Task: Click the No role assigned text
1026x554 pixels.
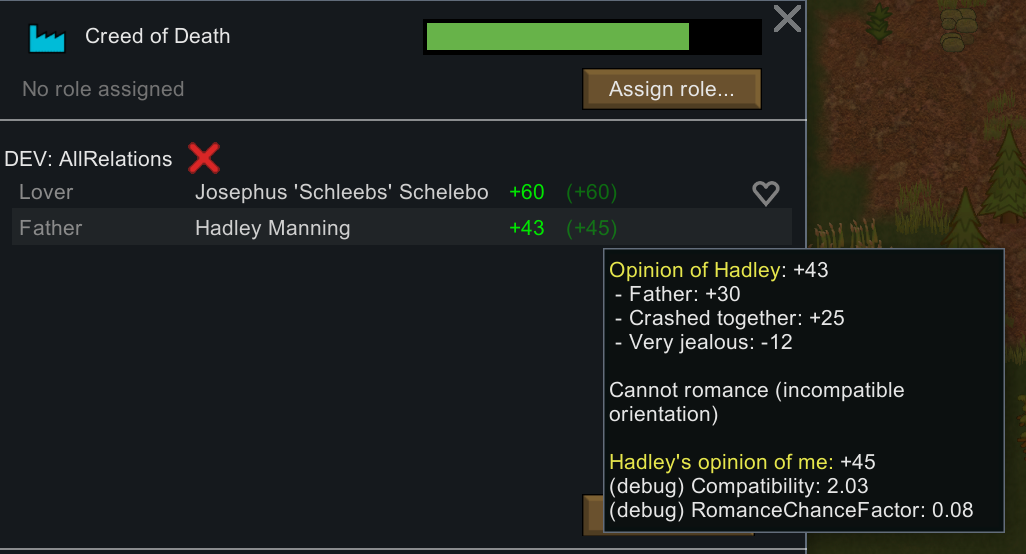Action: (x=103, y=89)
